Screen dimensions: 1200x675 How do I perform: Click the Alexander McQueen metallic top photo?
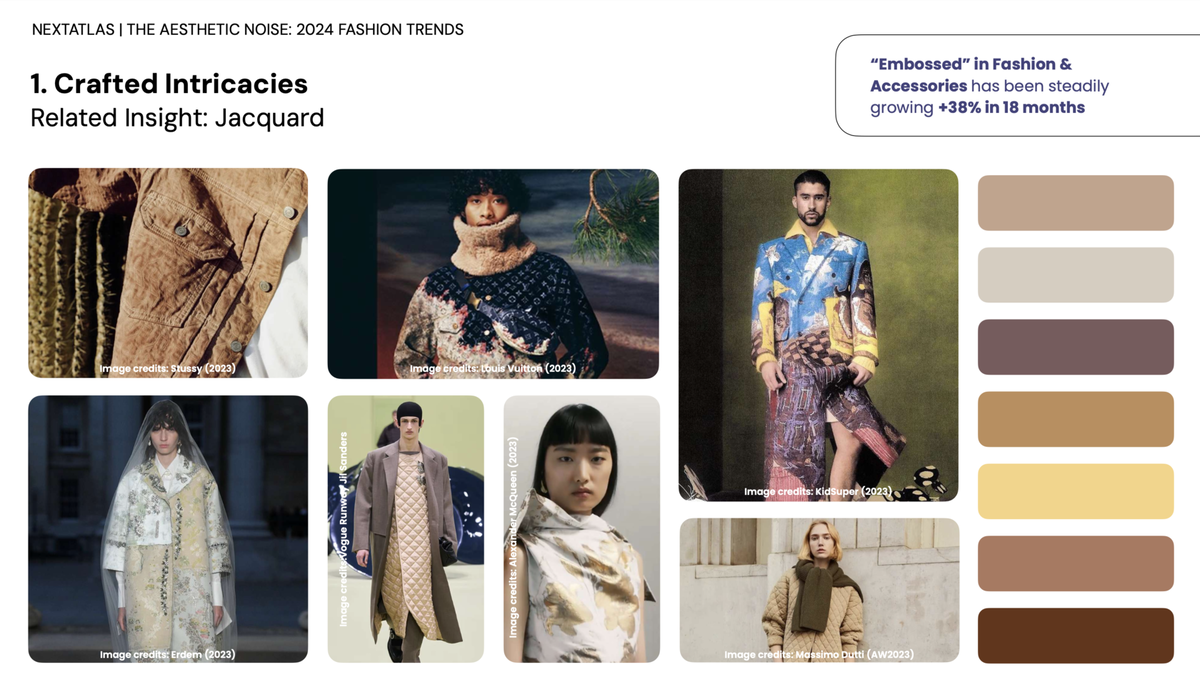582,529
